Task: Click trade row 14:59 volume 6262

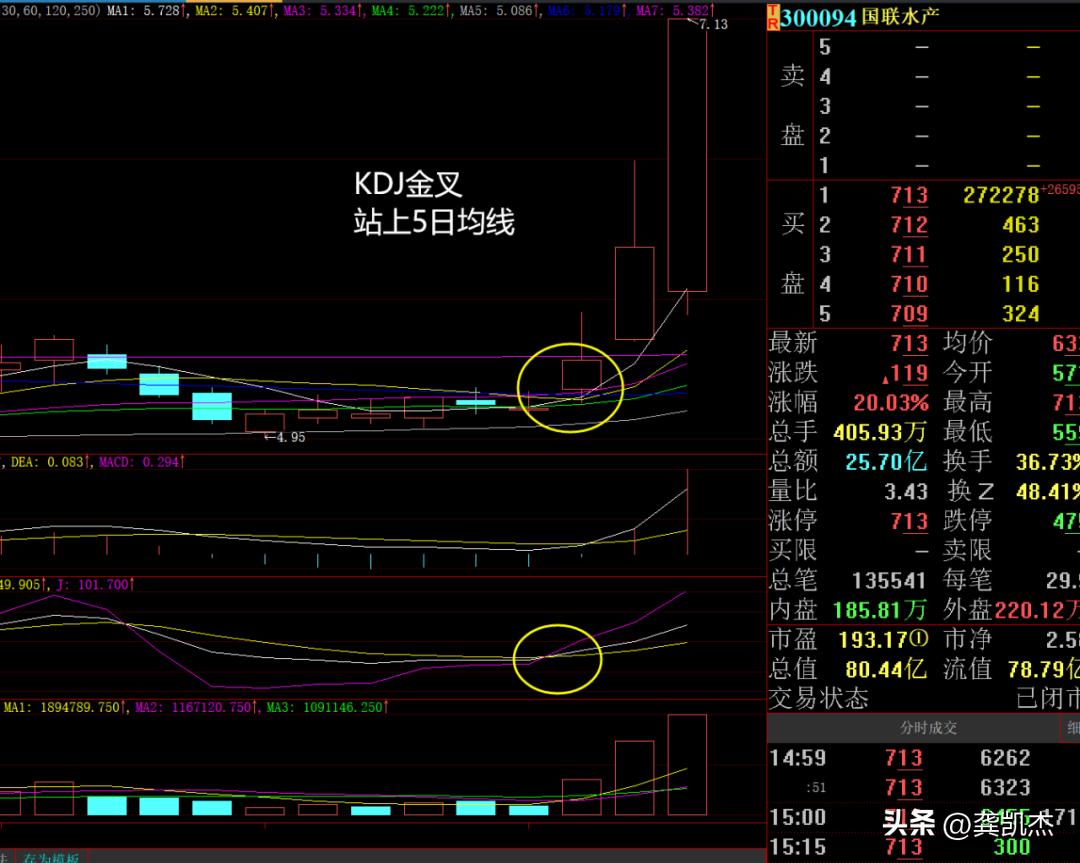Action: pyautogui.click(x=1005, y=758)
